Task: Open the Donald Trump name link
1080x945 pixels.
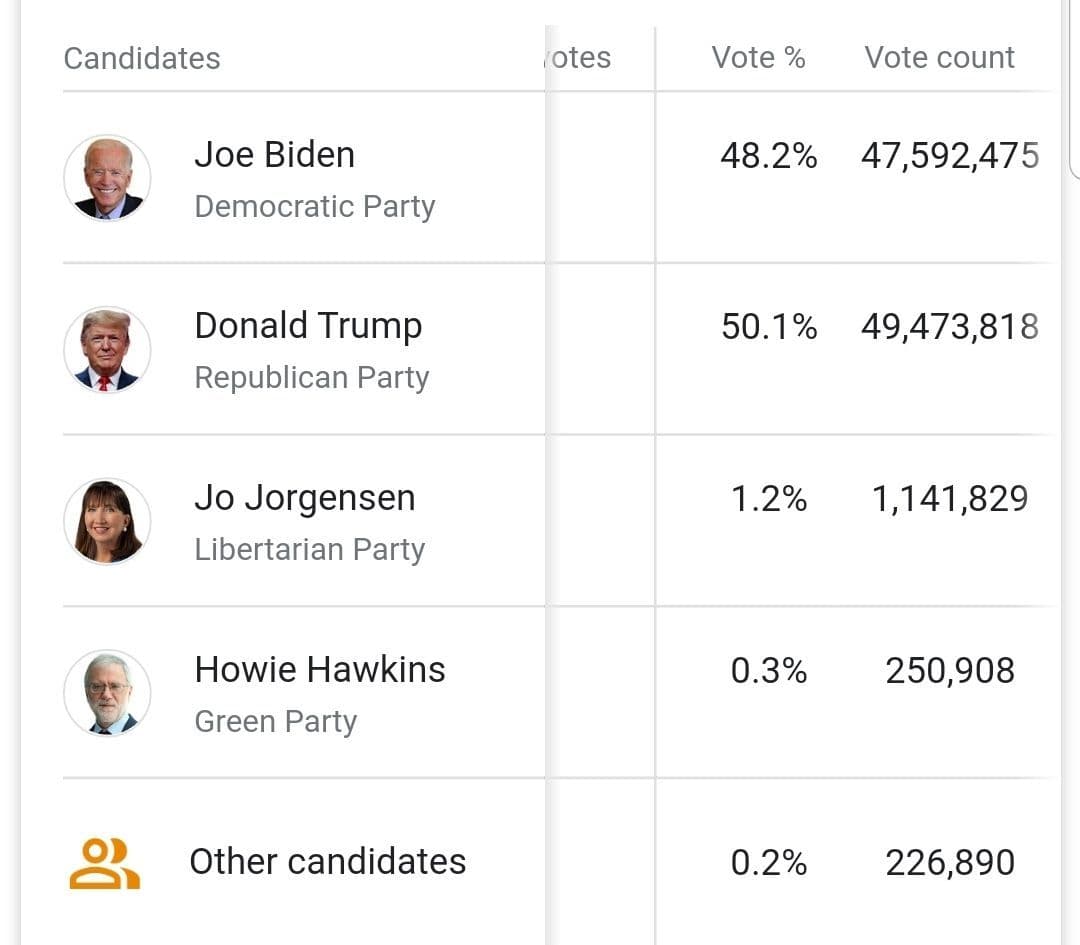Action: (308, 326)
